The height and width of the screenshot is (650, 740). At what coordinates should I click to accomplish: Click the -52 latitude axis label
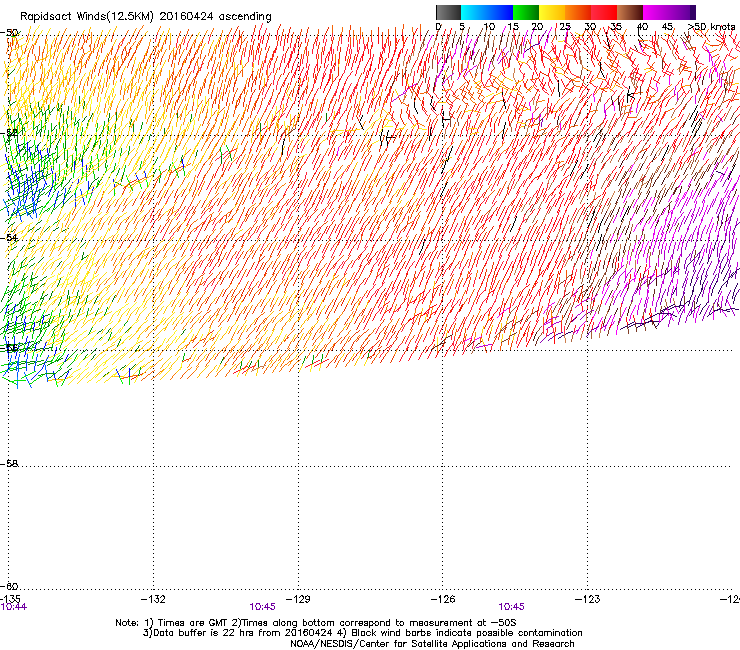pos(10,133)
